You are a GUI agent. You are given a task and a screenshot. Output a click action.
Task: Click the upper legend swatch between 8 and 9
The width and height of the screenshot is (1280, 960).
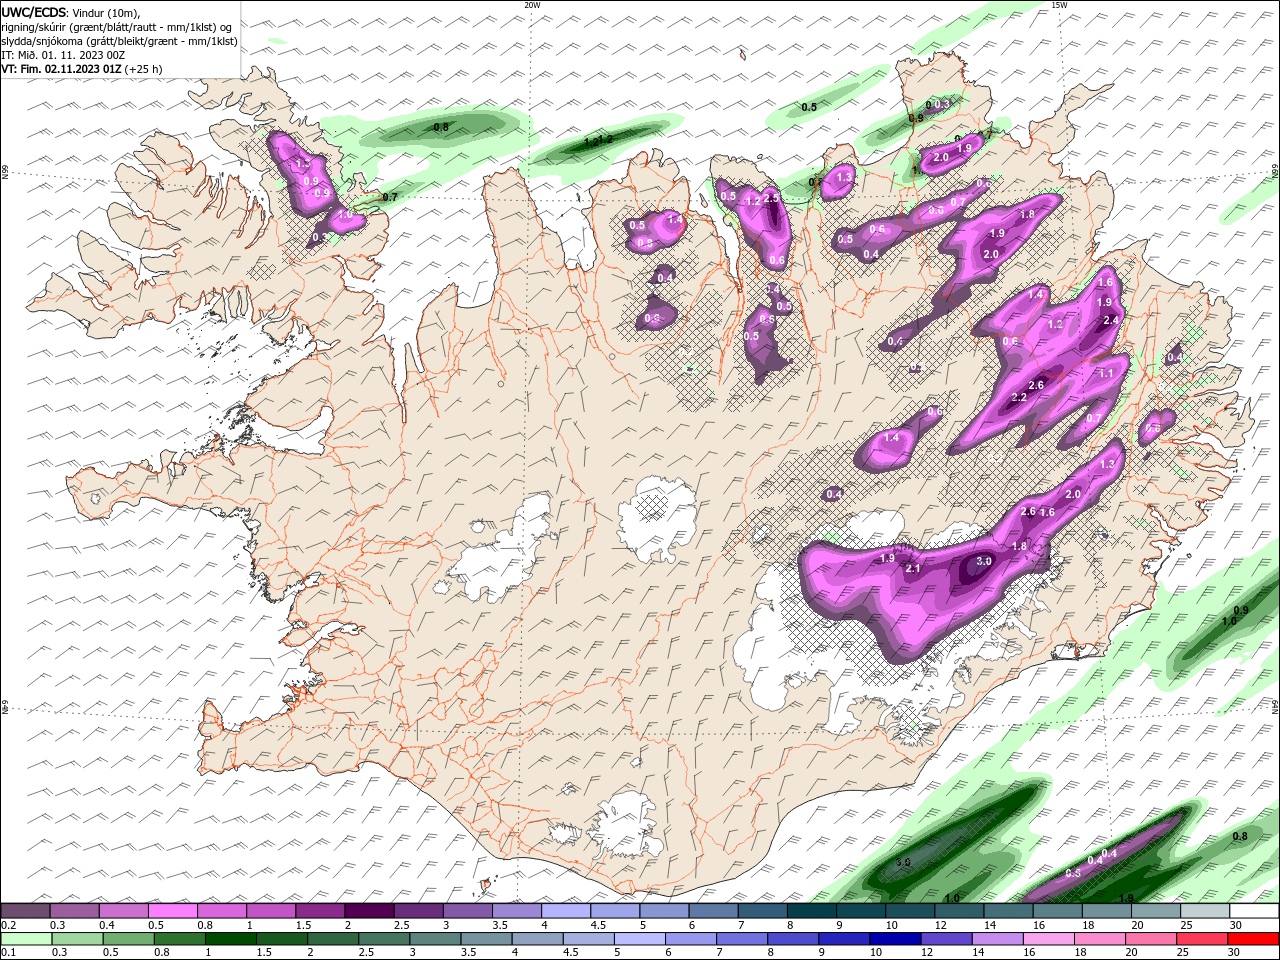(810, 911)
